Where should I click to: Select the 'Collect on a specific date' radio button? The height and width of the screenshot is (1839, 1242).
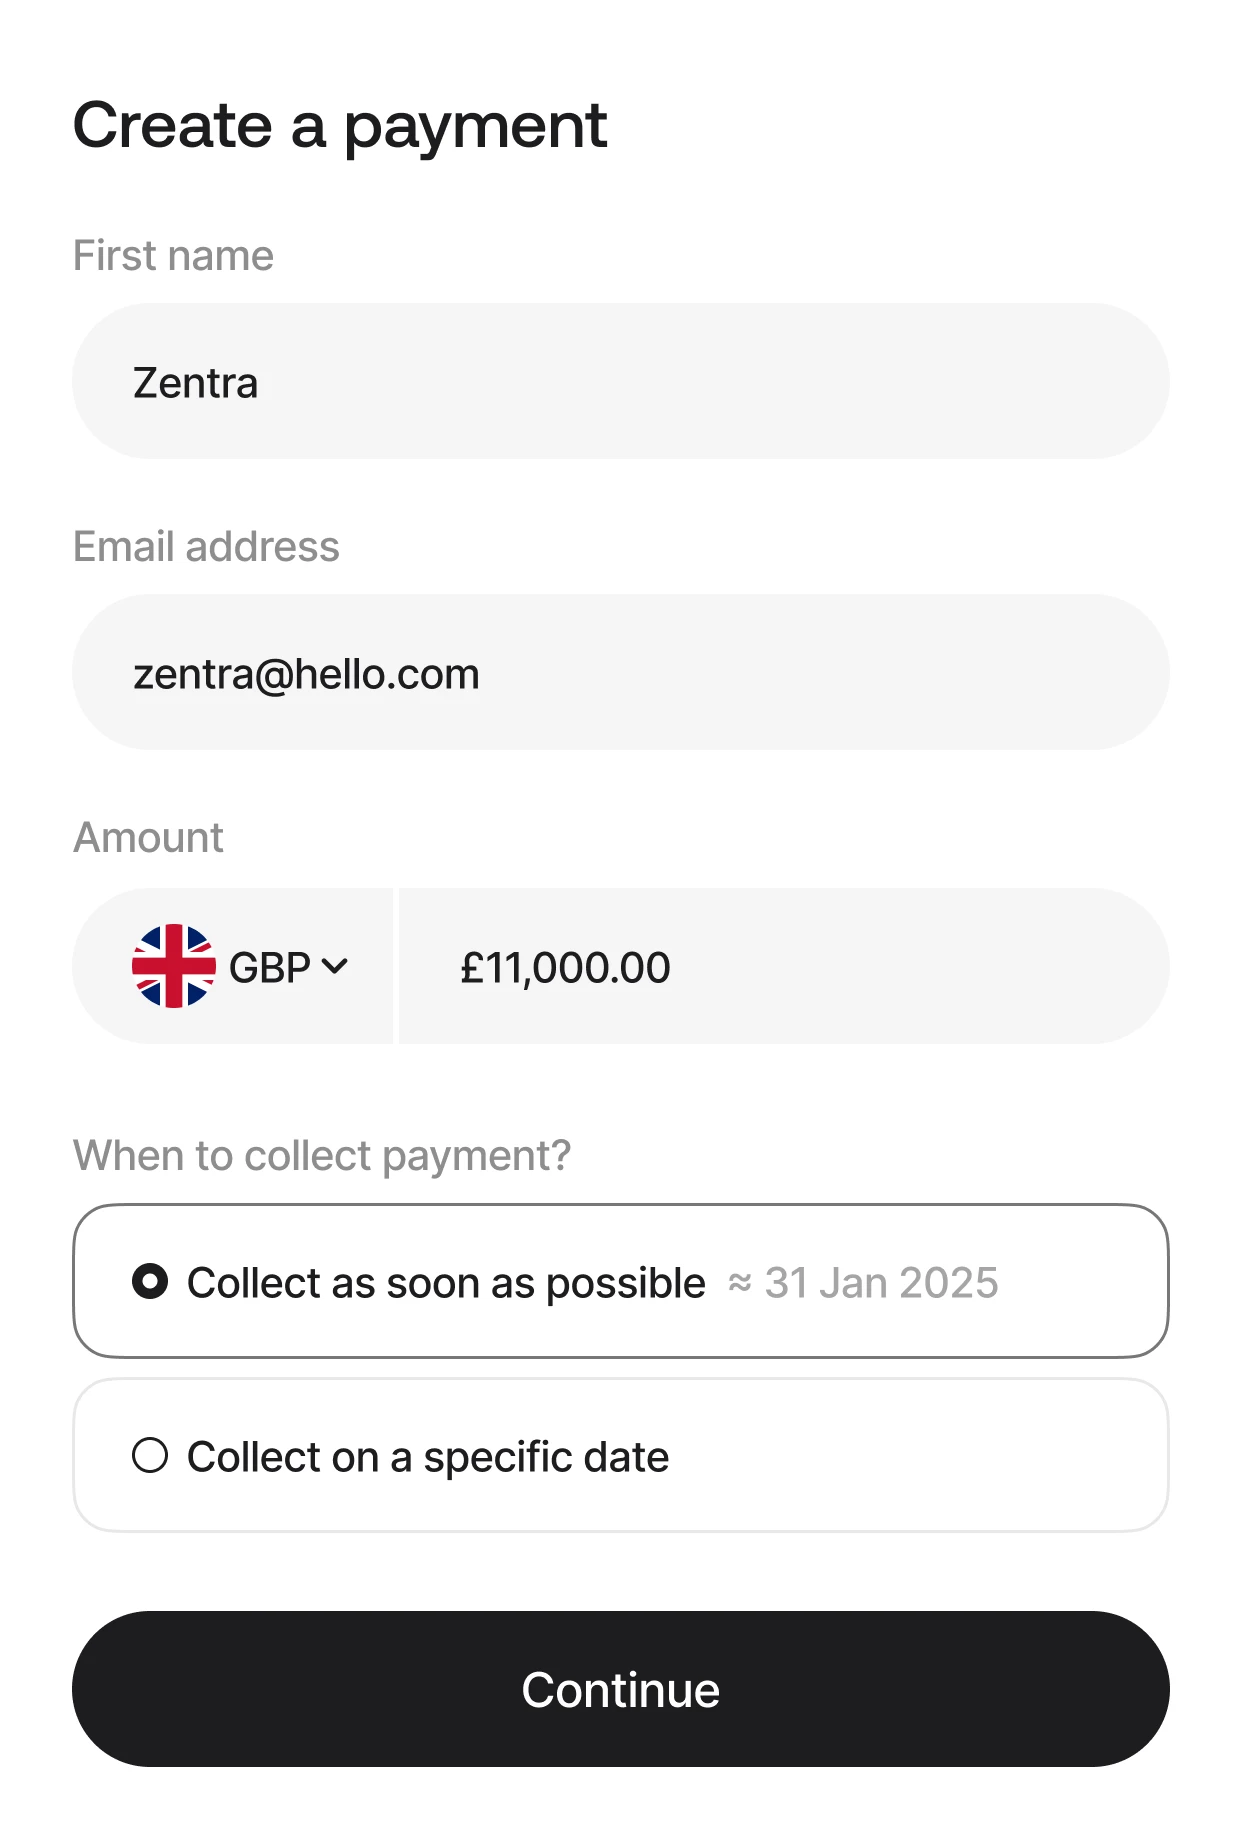click(150, 1456)
